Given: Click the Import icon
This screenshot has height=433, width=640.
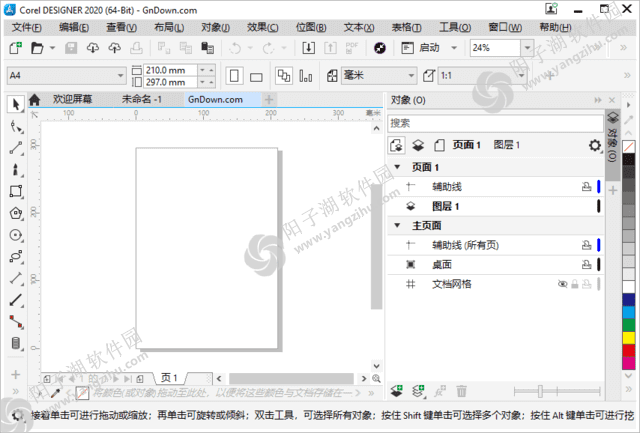Looking at the screenshot, I should (x=309, y=48).
